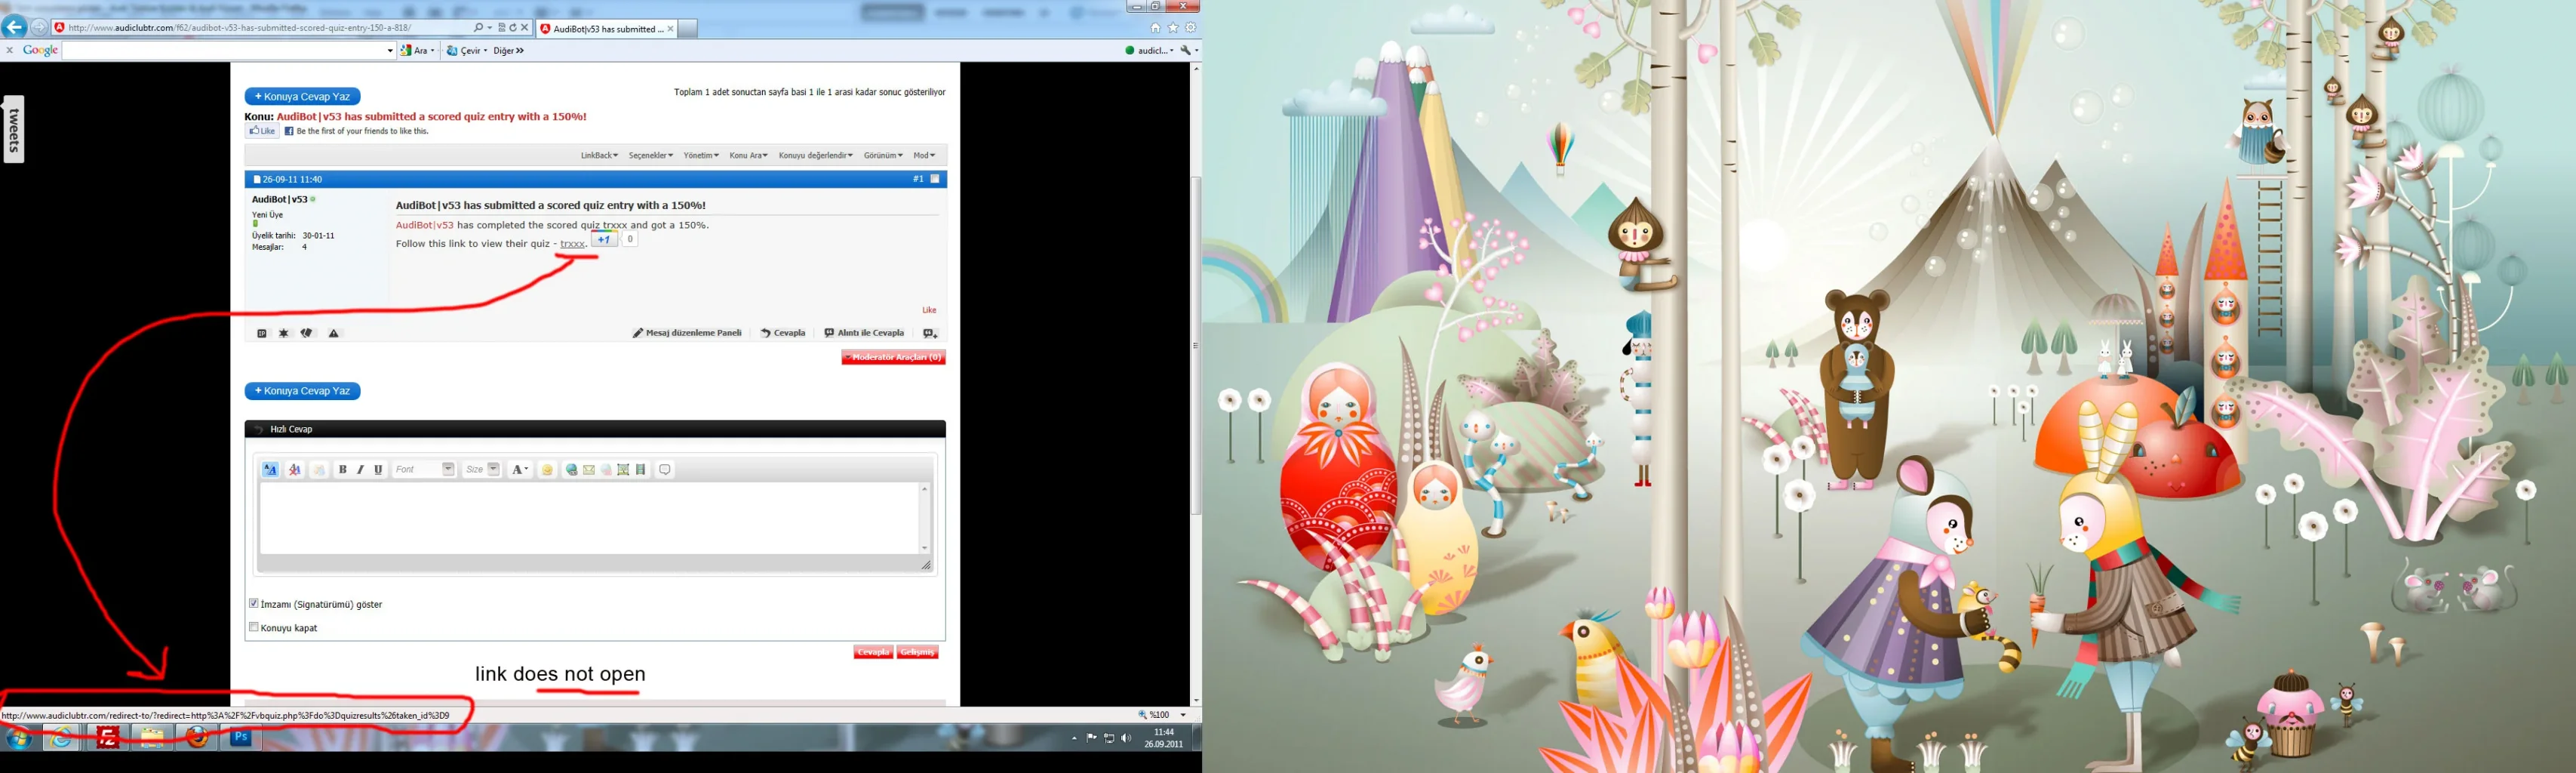This screenshot has width=2576, height=773.
Task: Open Moderatör Araçları (0)
Action: [x=893, y=357]
